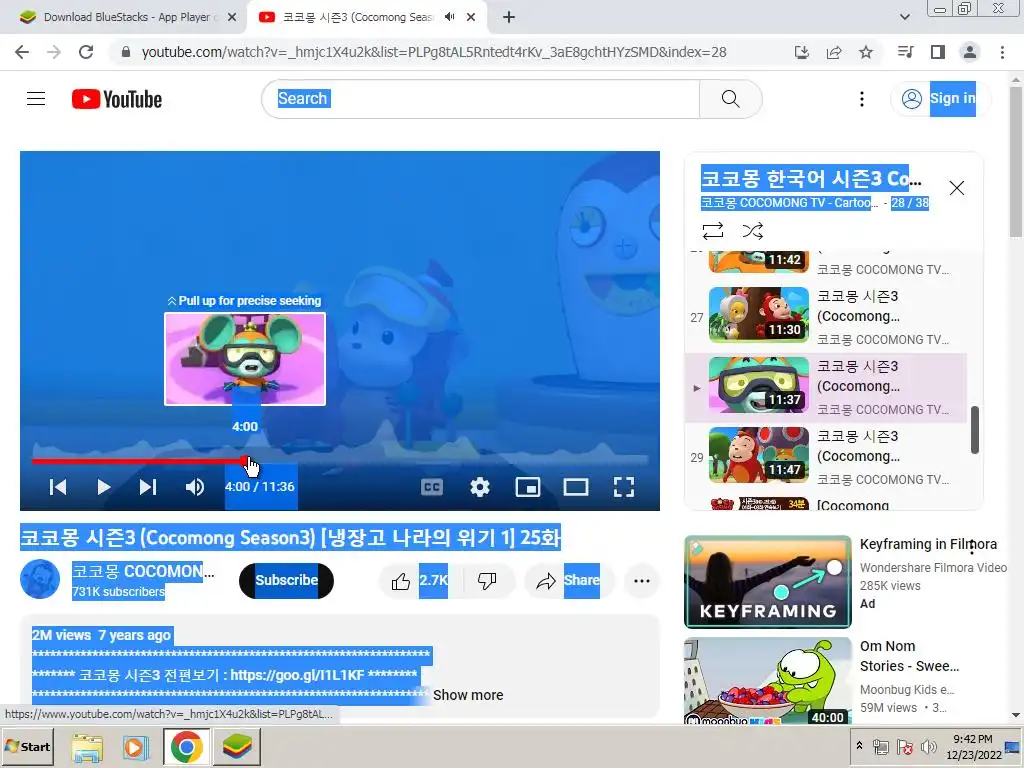Click the playlist panel scrollbar handle
Screen dimensions: 1024x768
[x=974, y=429]
